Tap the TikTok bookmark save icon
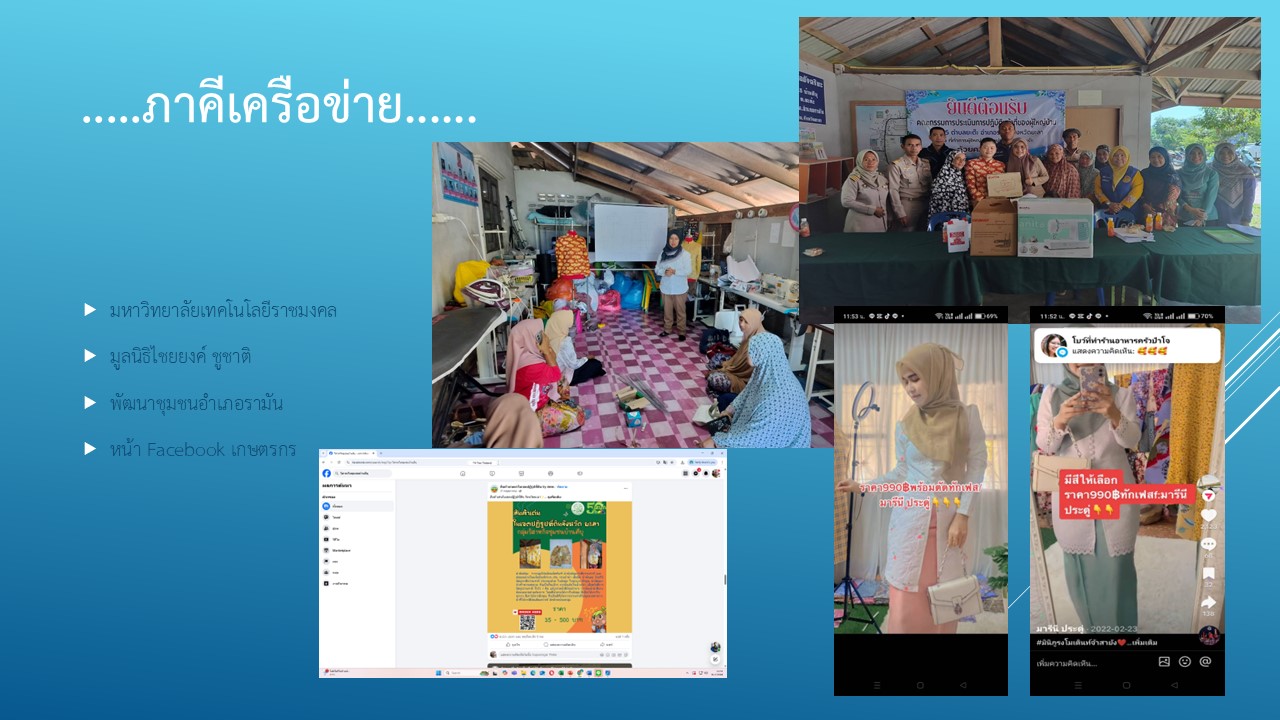1280x720 pixels. click(1209, 574)
